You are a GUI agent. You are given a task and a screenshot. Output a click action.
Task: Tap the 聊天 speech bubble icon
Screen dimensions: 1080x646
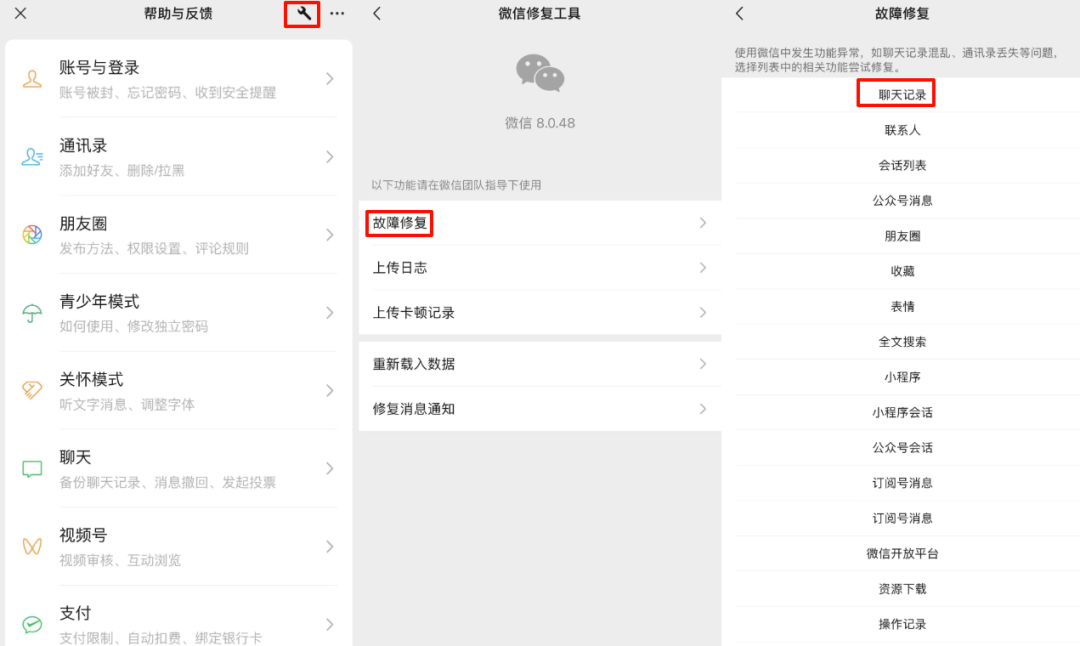(x=32, y=469)
